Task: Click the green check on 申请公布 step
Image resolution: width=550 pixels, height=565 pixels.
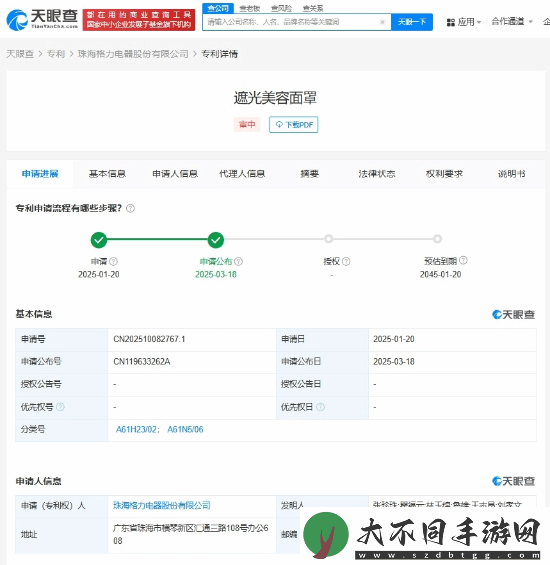Action: [x=216, y=240]
